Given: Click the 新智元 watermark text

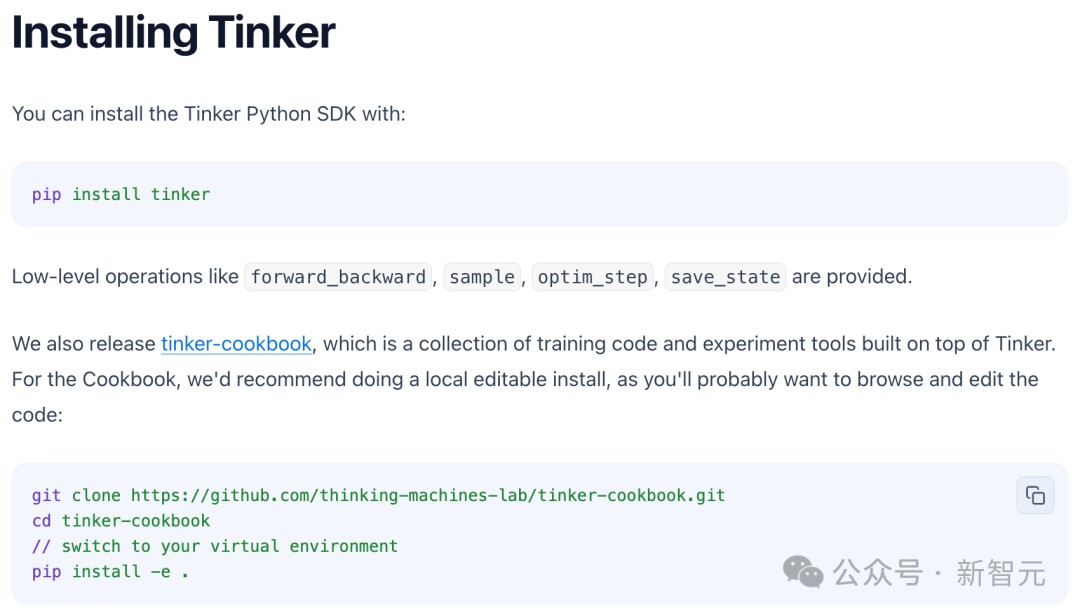Looking at the screenshot, I should click(x=1001, y=573).
